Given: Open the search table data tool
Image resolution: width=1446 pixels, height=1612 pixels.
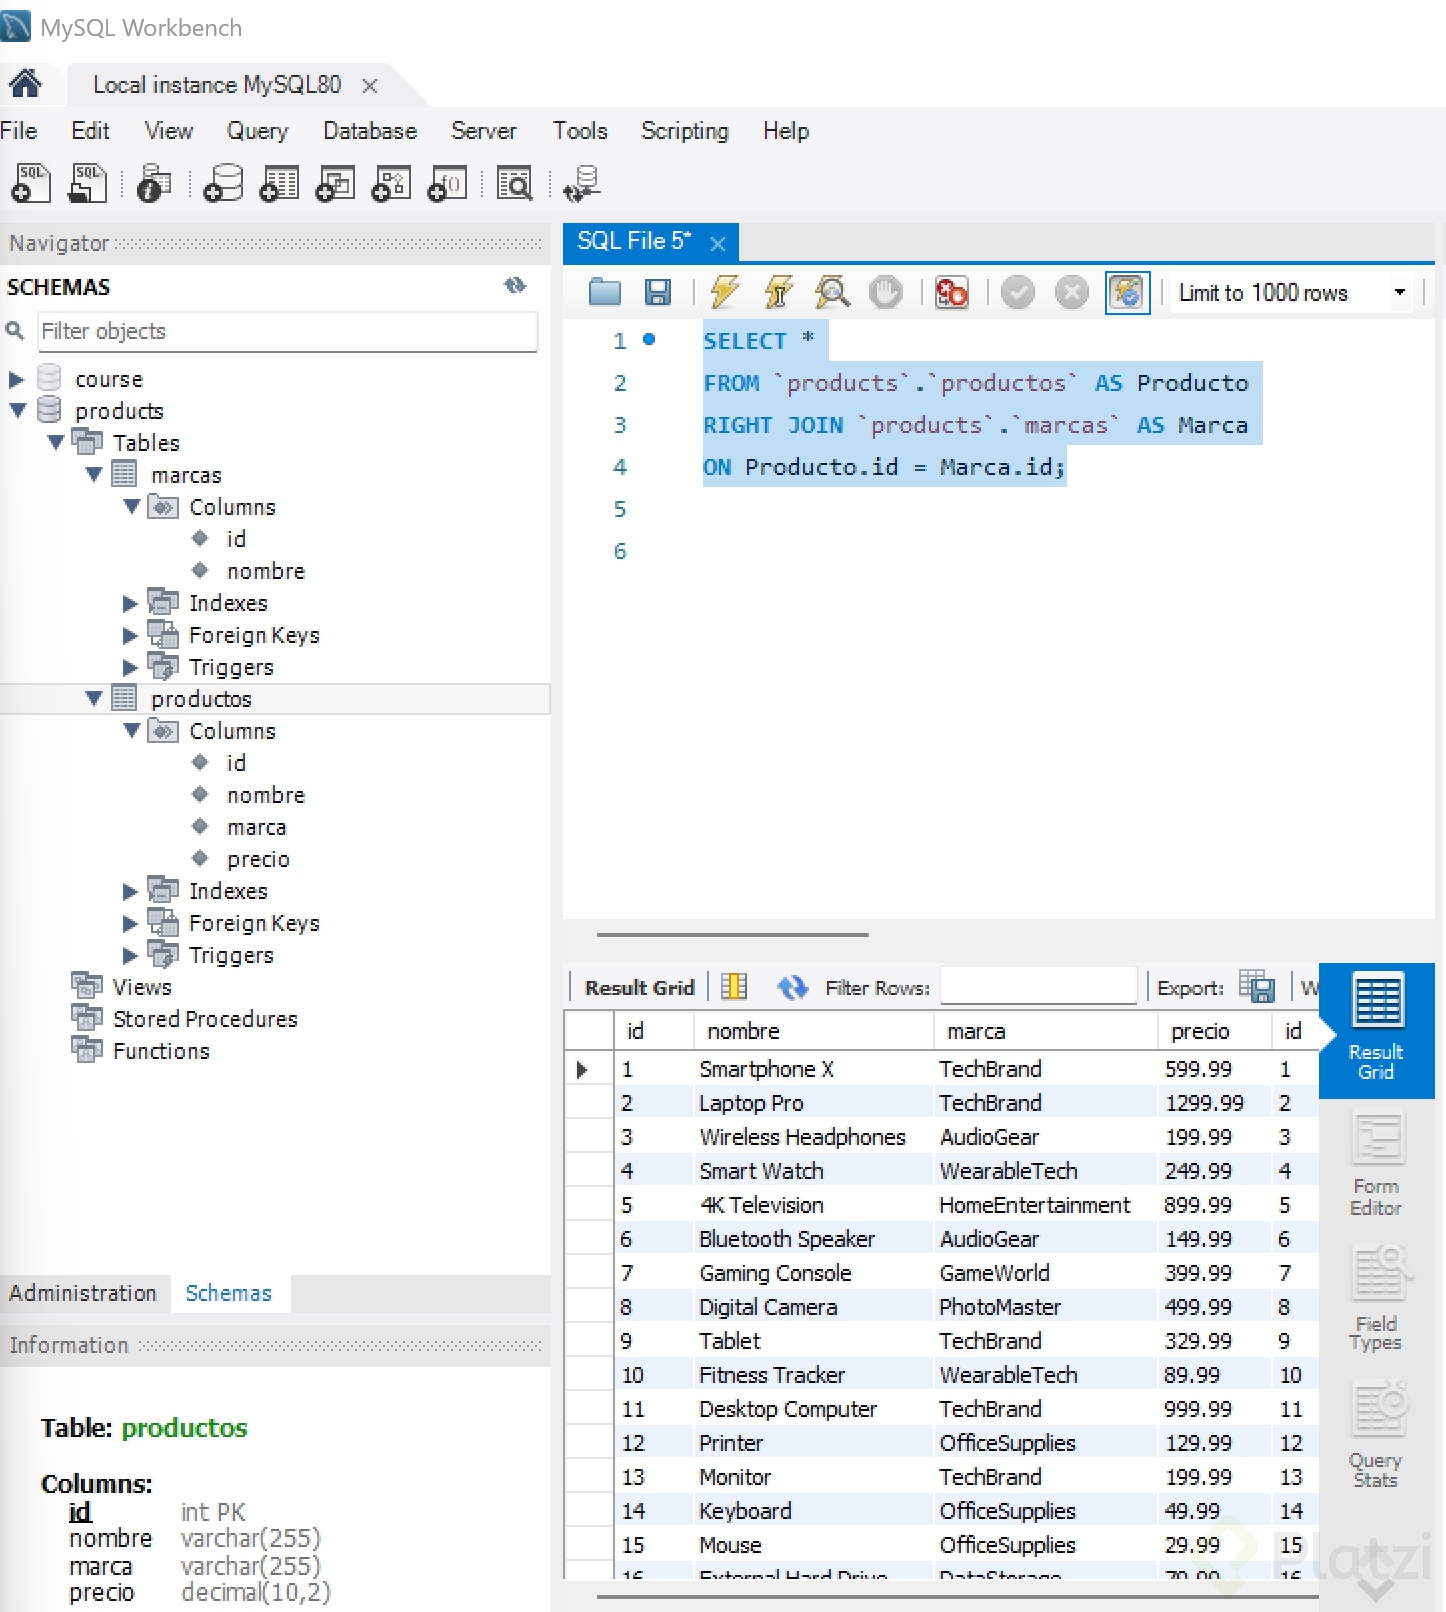Looking at the screenshot, I should click(515, 184).
